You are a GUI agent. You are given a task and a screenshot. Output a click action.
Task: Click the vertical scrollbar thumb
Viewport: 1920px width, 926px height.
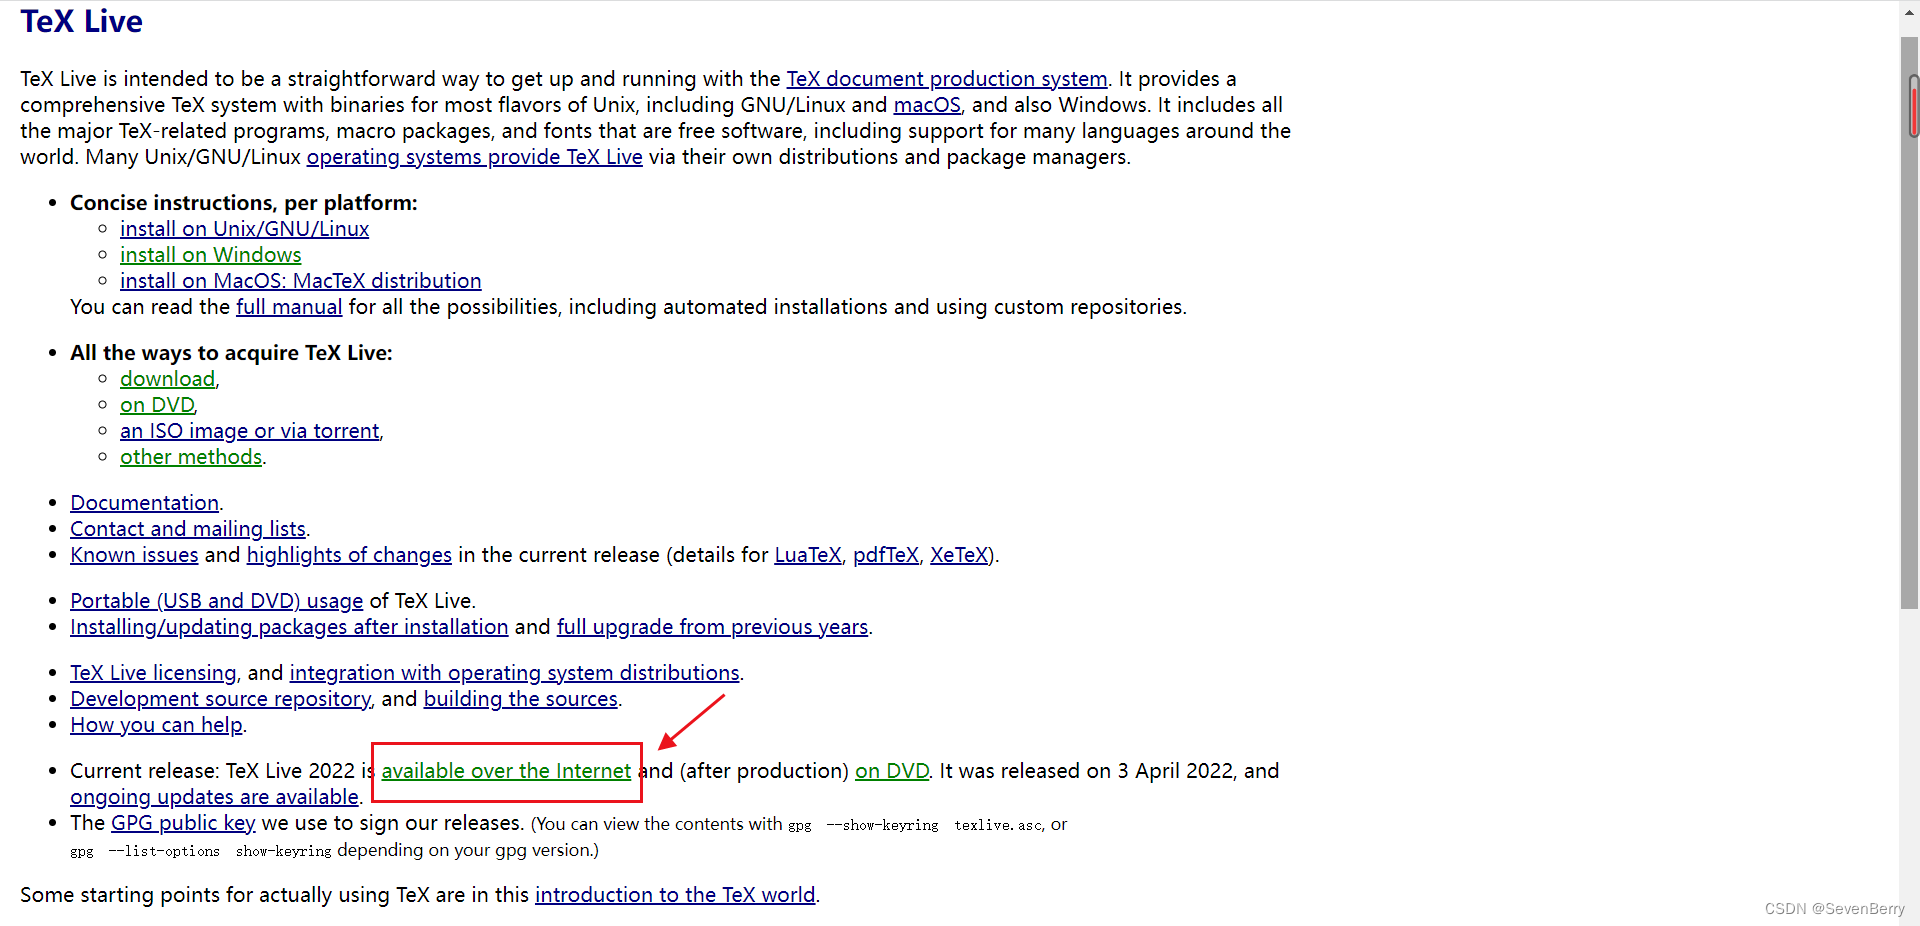click(x=1909, y=322)
